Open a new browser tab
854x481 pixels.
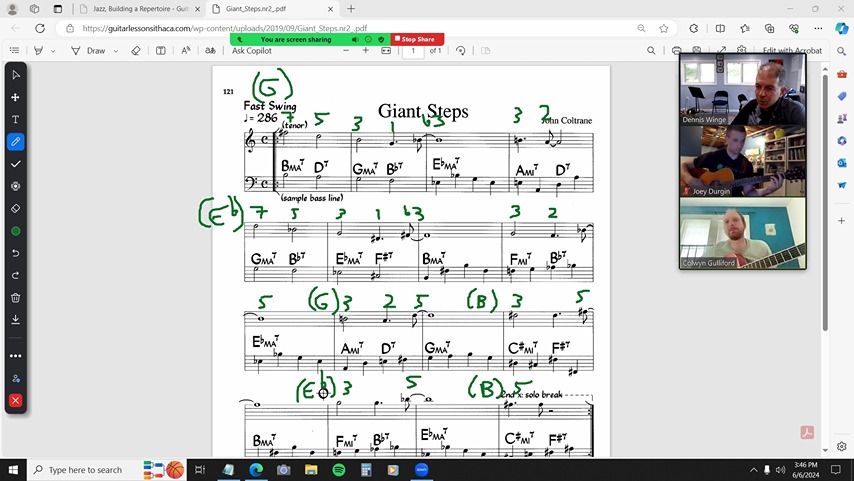[x=350, y=9]
